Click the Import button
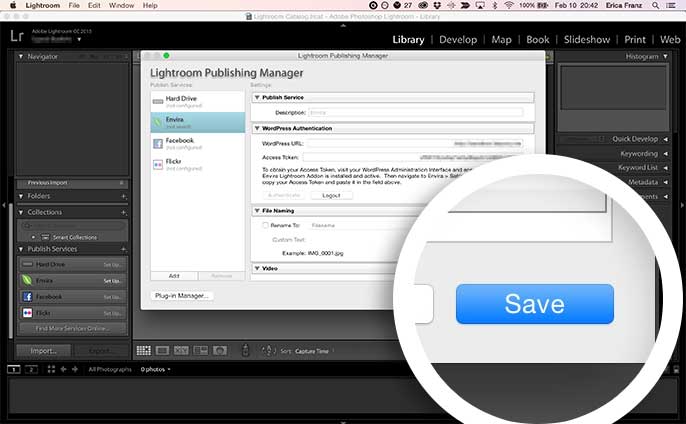Screen dimensions: 686x424 point(43,350)
